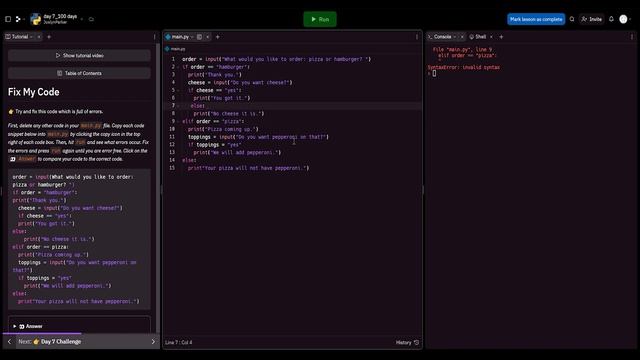Add a new tab in the Console pane
Viewport: 640px width, 360px height.
tap(501, 37)
